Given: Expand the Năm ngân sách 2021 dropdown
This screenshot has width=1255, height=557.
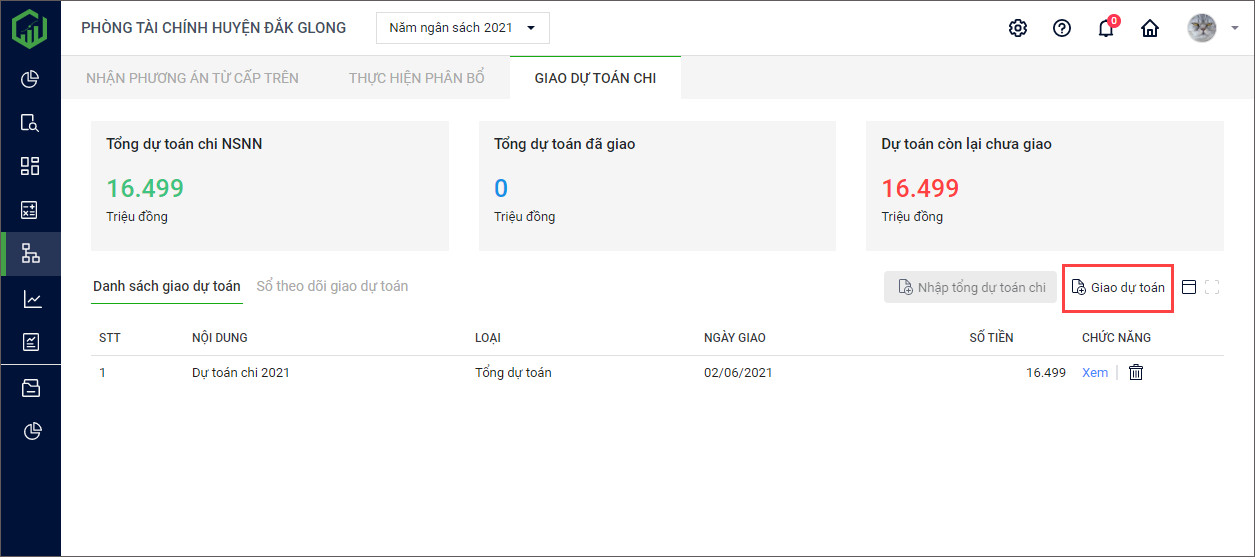Looking at the screenshot, I should [463, 28].
